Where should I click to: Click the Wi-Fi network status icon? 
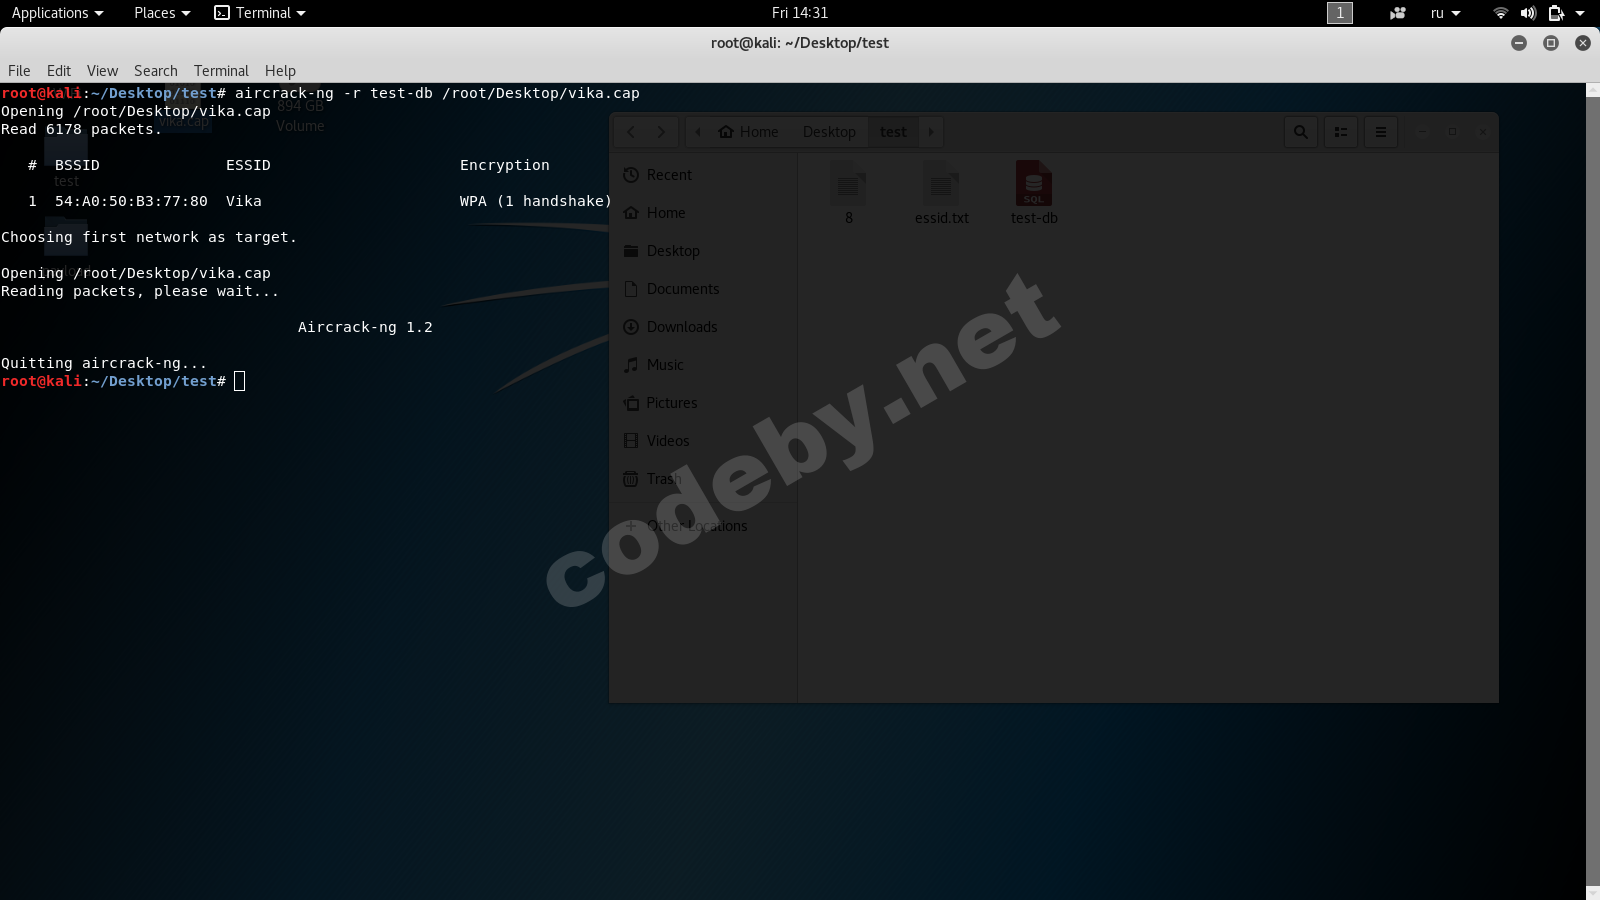tap(1500, 13)
